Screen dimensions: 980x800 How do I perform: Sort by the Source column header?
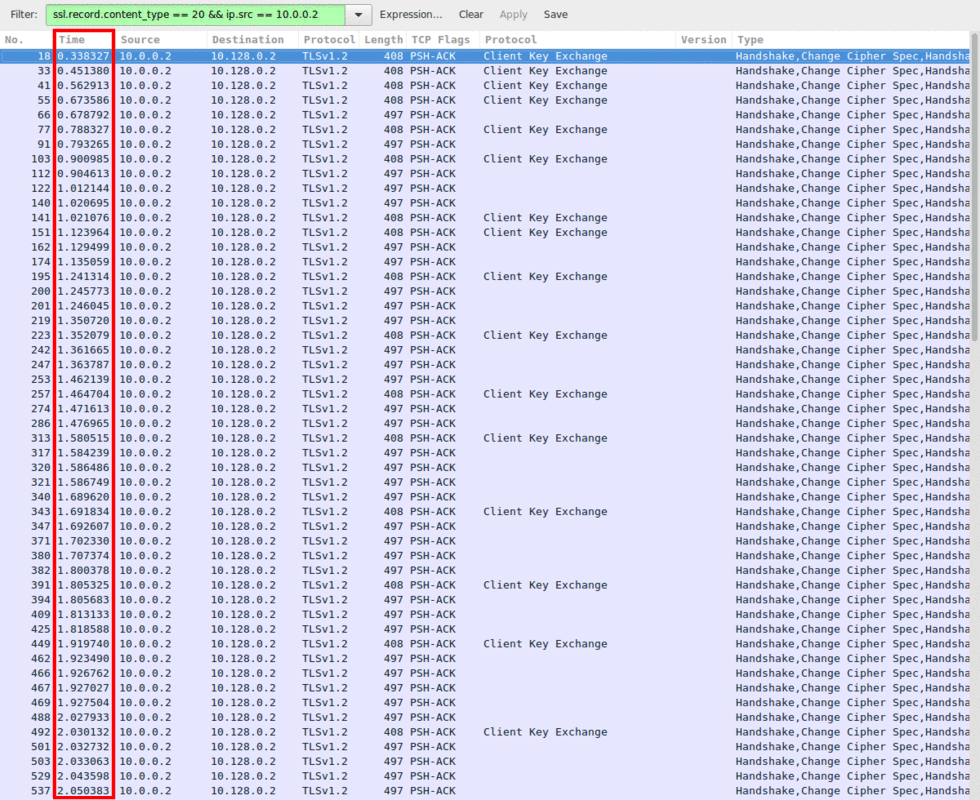161,39
